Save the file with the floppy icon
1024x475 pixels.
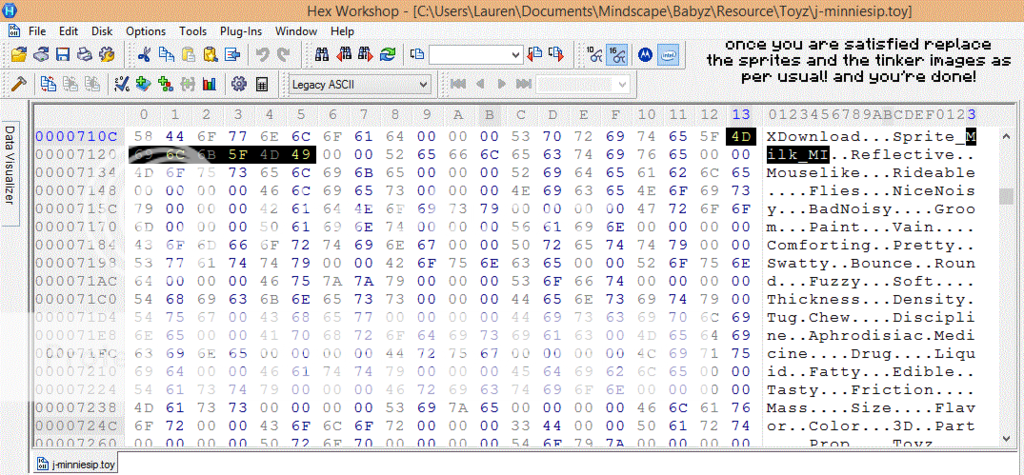point(63,55)
